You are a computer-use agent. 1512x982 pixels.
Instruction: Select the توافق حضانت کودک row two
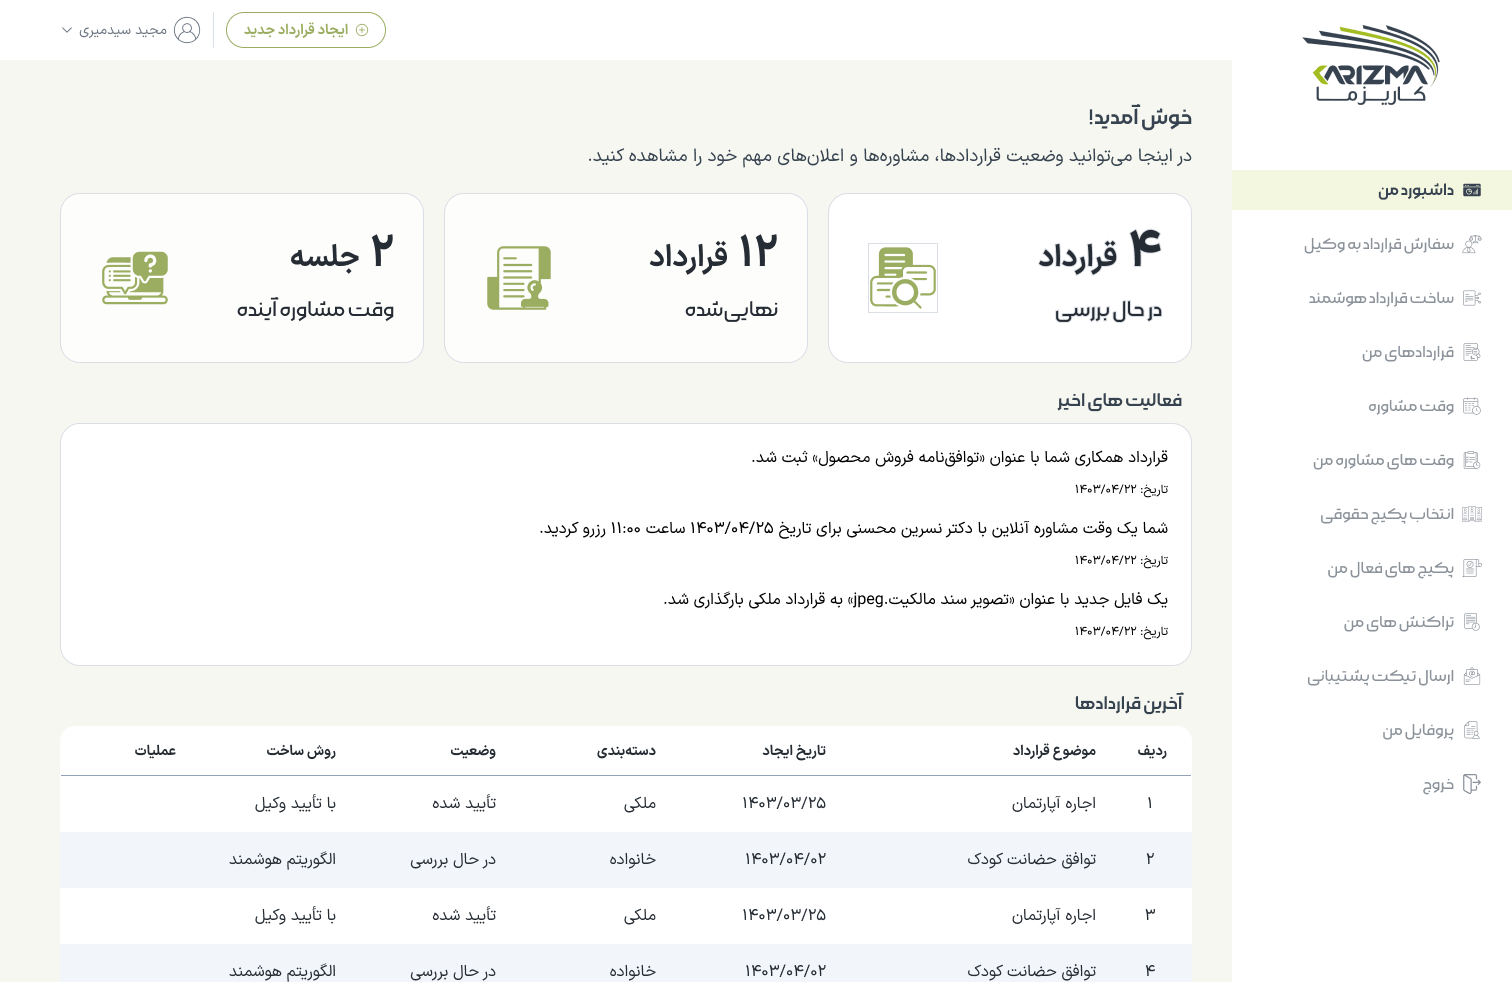626,859
